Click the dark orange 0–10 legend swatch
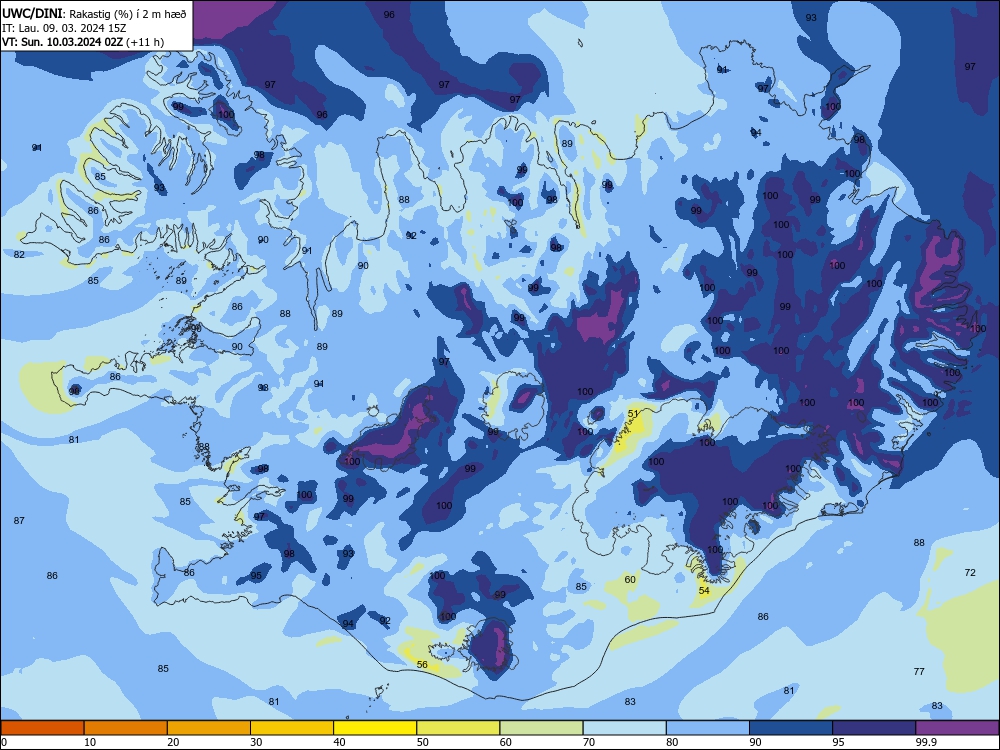 (x=42, y=728)
